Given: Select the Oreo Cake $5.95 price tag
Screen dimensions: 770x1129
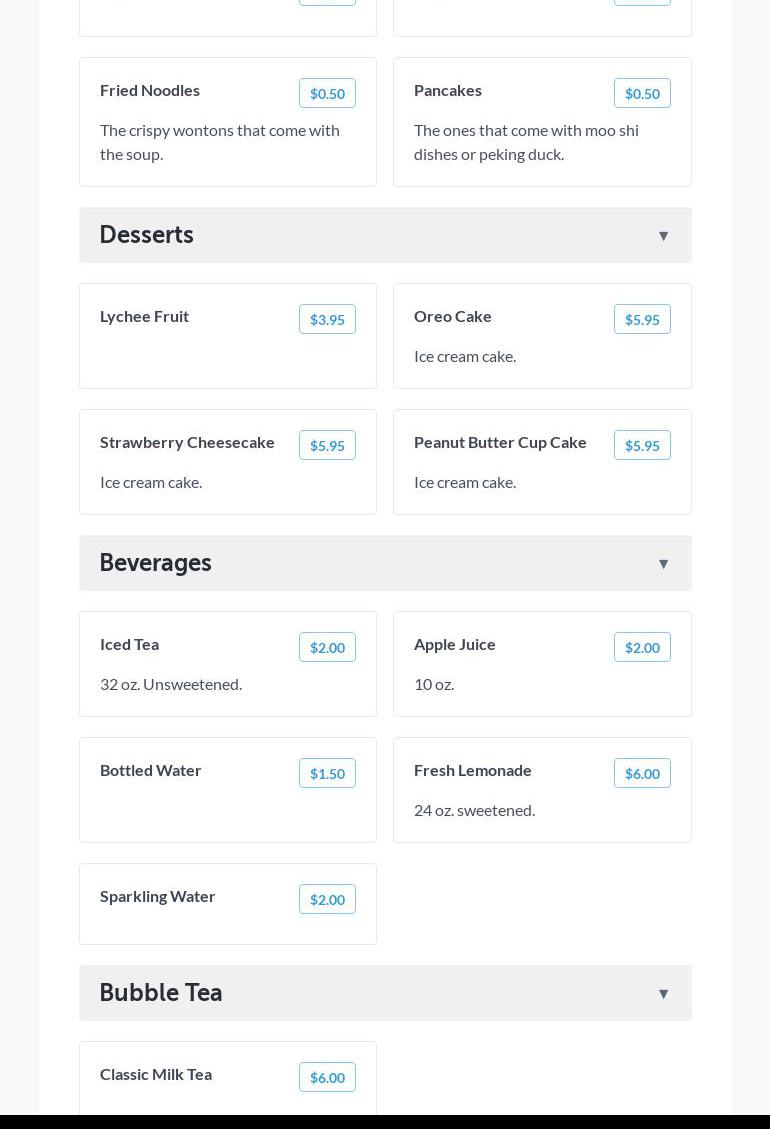Looking at the screenshot, I should [x=642, y=319].
